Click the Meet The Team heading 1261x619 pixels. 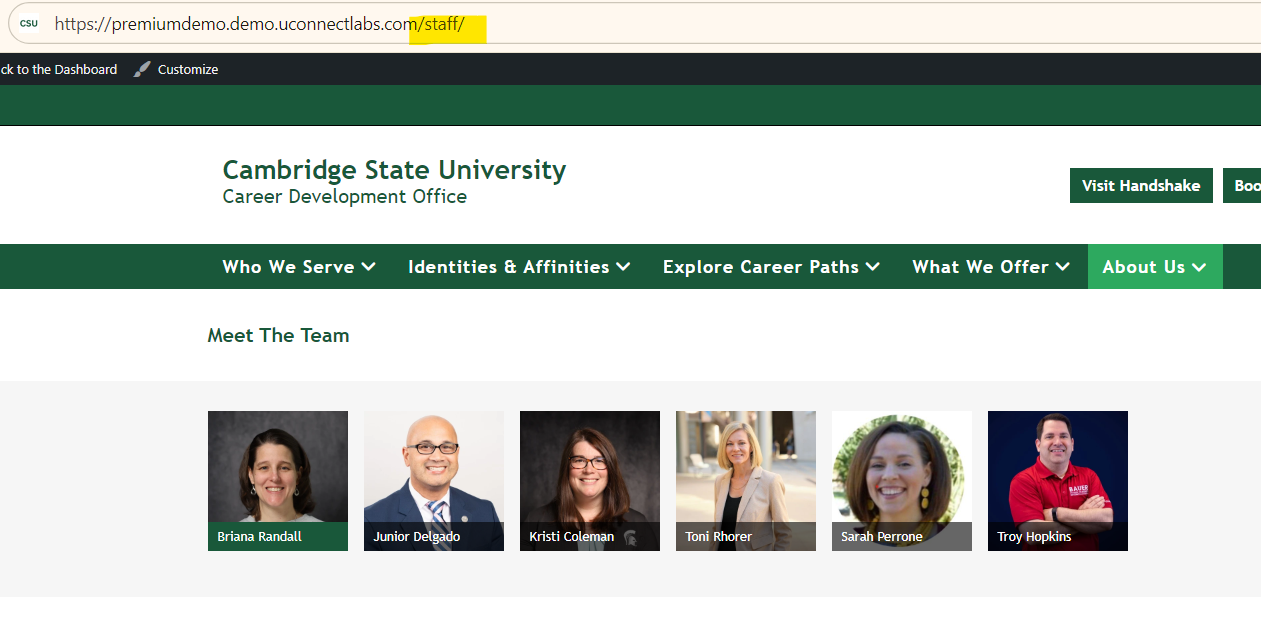[x=278, y=336]
